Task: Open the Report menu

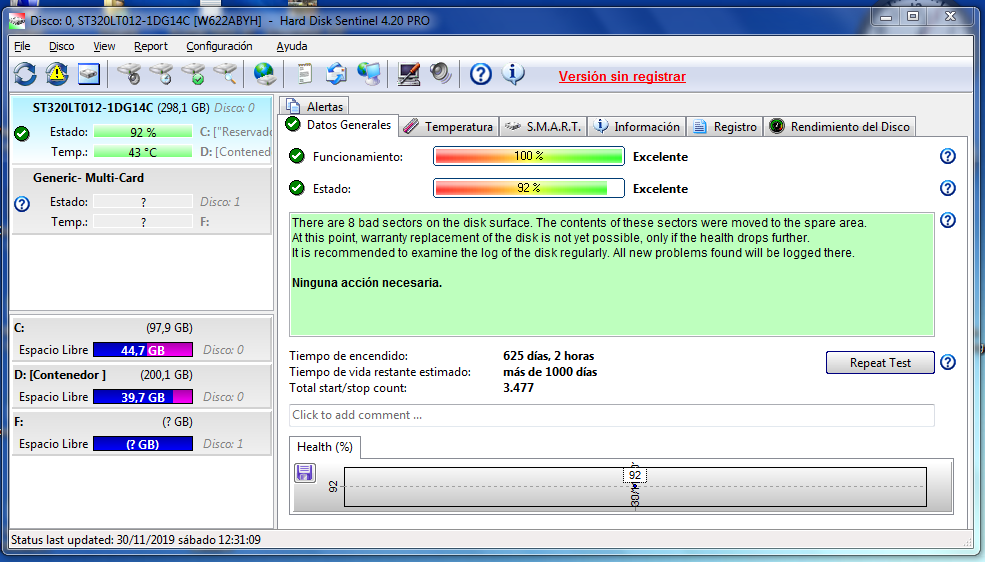Action: [x=151, y=46]
